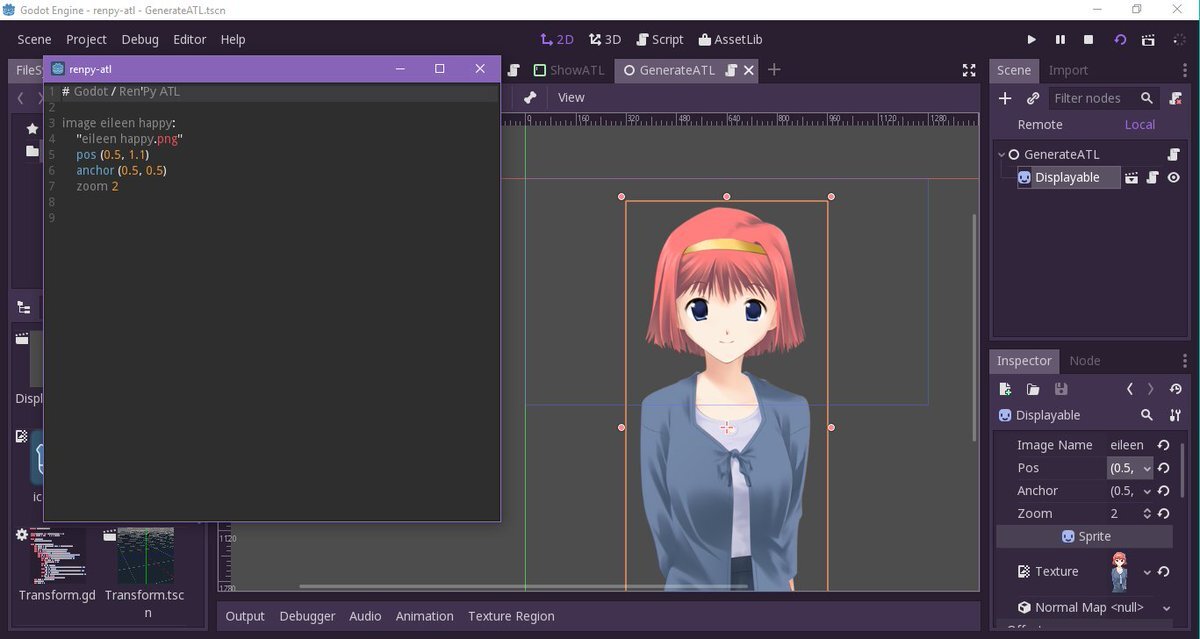Screen dimensions: 1200x639
Task: Open the Scene menu
Action: click(x=34, y=39)
